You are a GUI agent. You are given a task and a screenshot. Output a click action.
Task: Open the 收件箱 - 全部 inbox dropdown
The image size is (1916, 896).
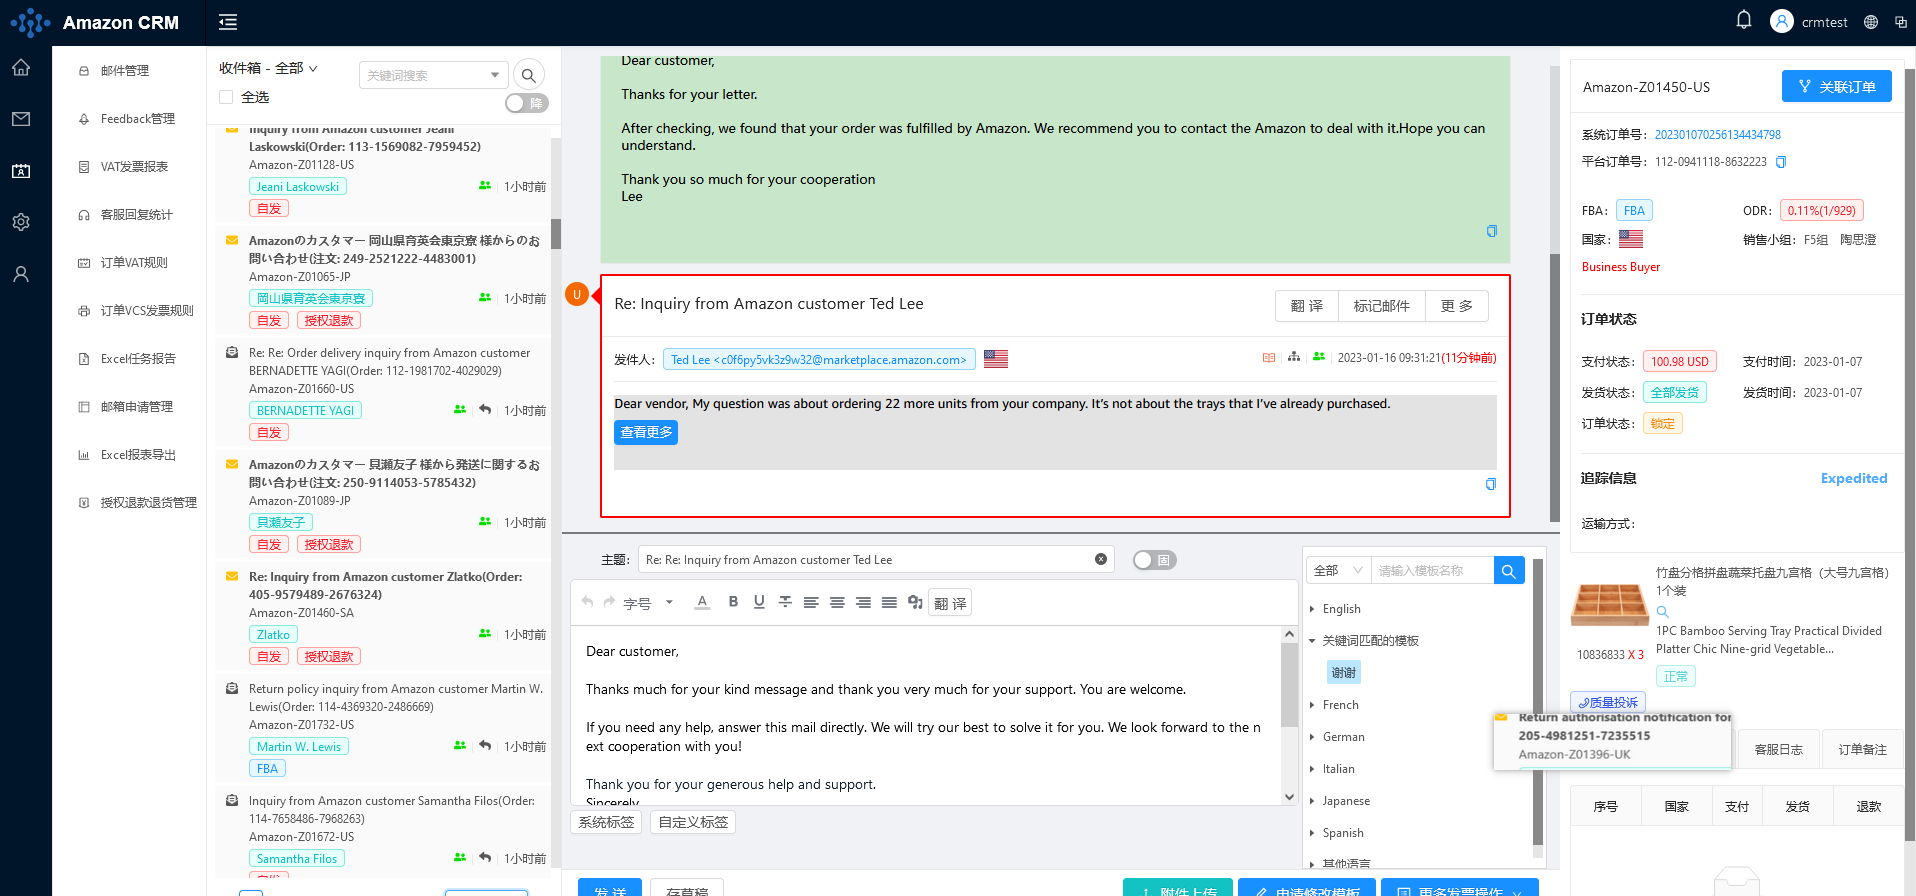pos(268,68)
